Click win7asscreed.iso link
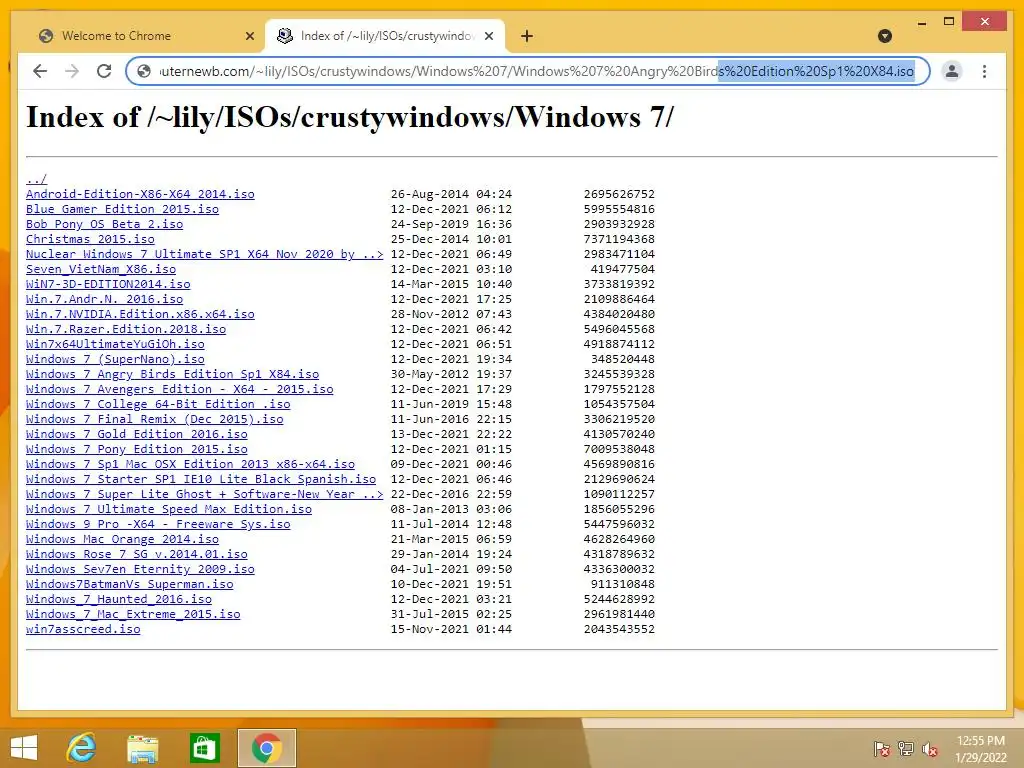The height and width of the screenshot is (768, 1024). click(x=83, y=630)
